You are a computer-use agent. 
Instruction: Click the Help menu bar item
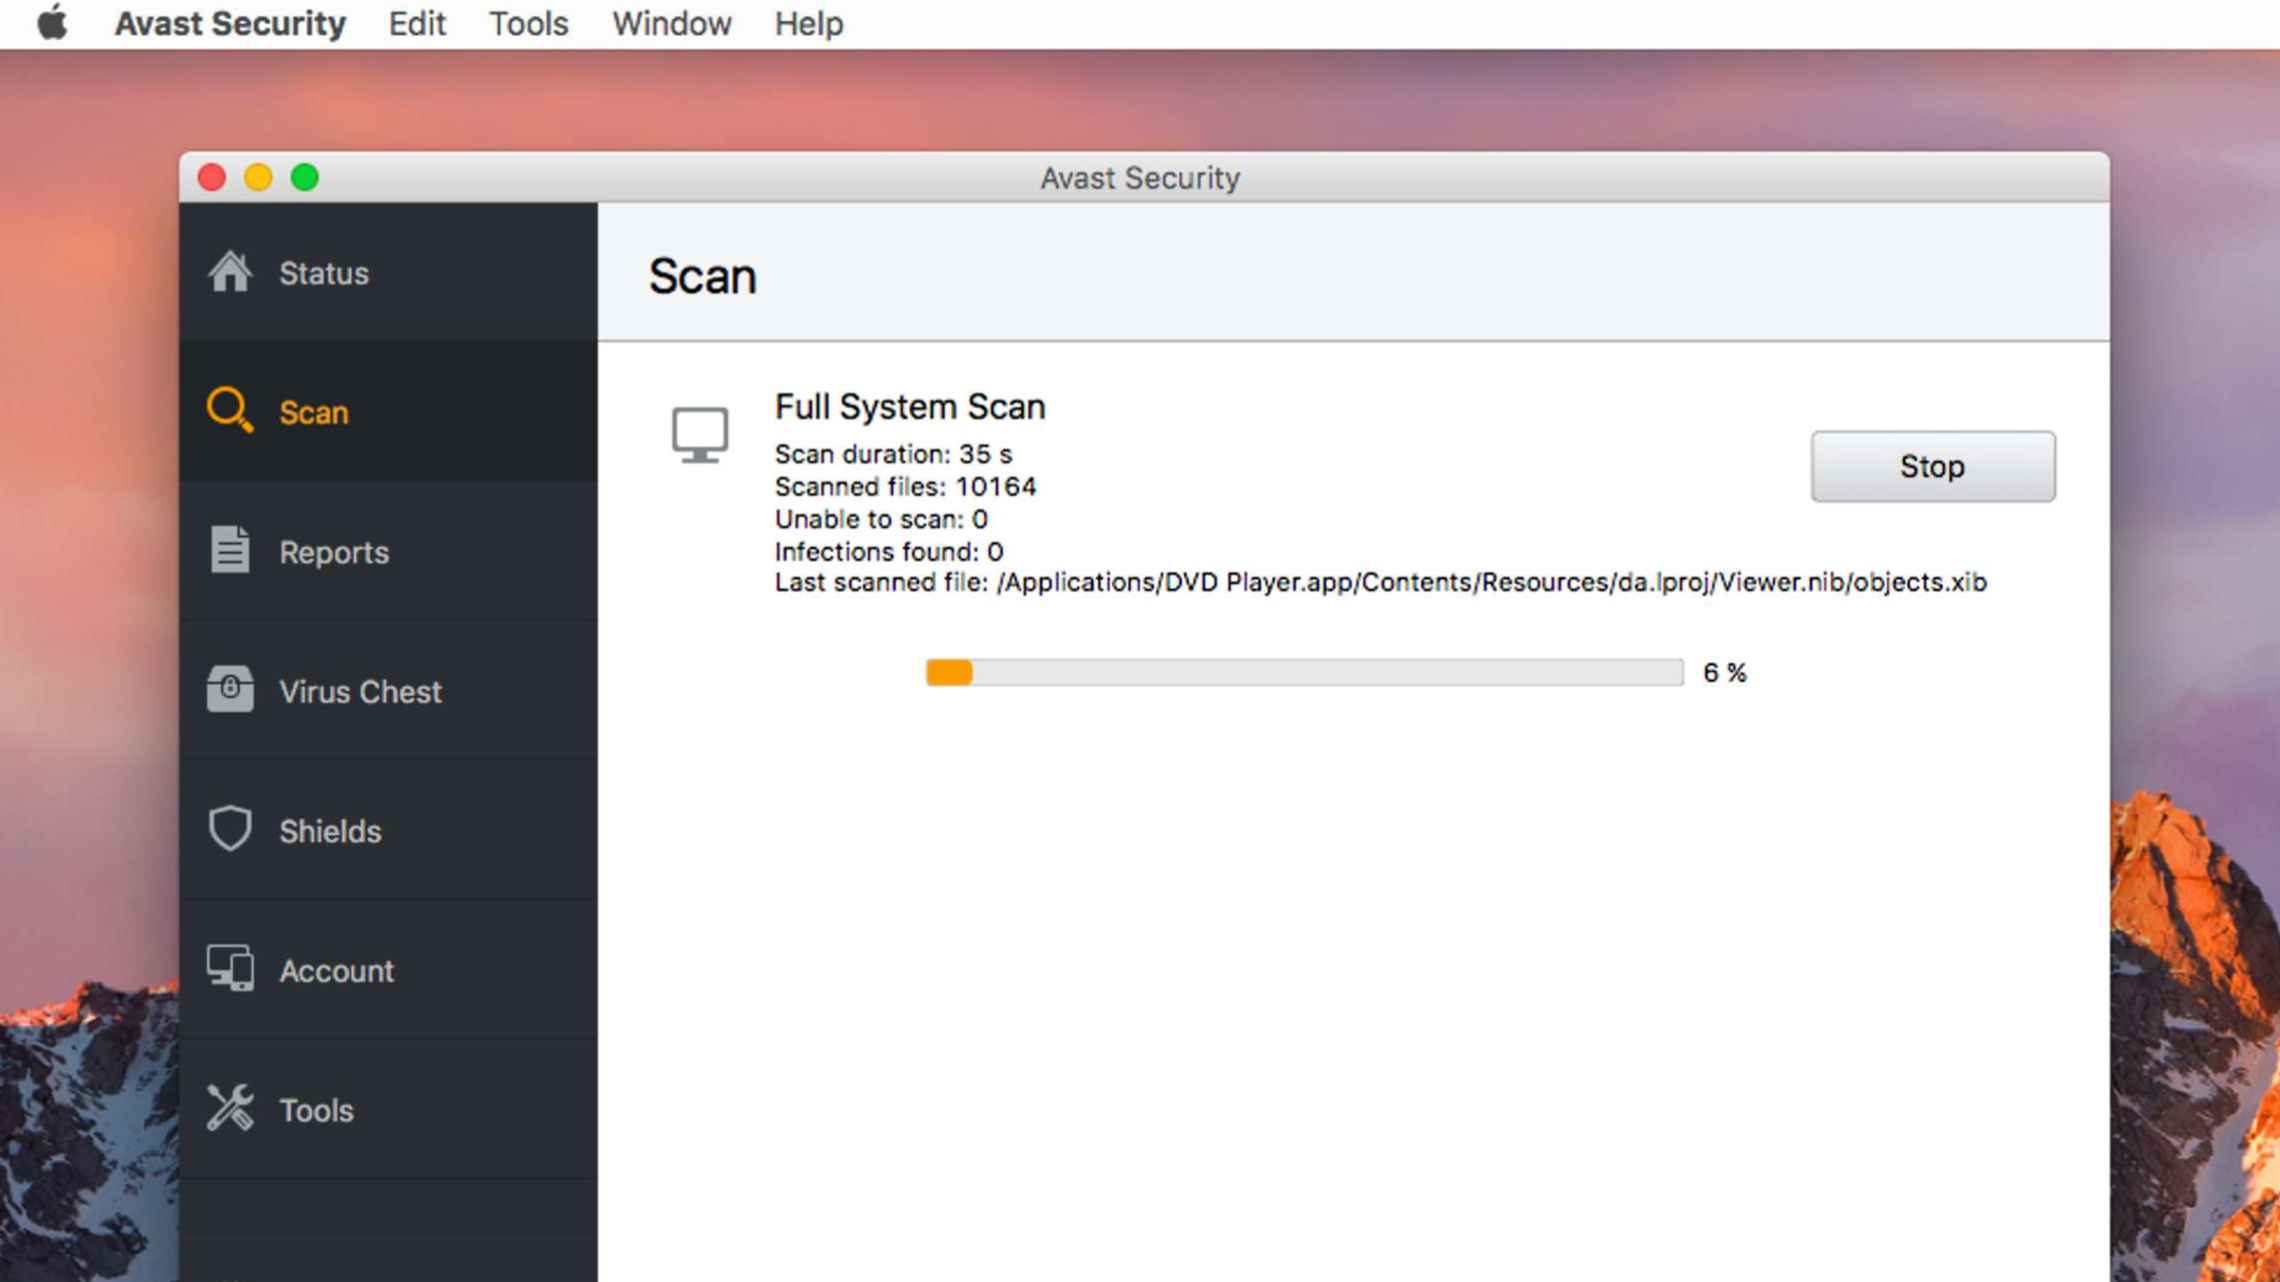click(x=808, y=23)
